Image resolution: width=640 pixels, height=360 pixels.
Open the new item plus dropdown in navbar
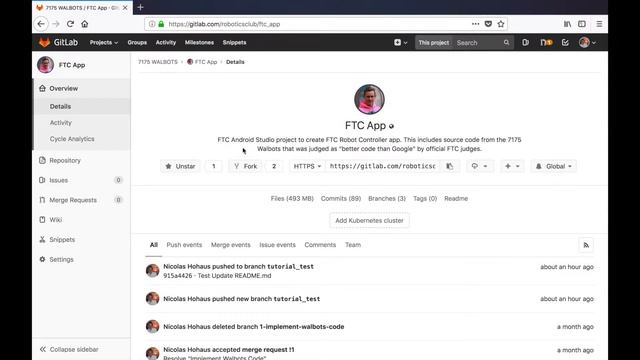pos(400,42)
